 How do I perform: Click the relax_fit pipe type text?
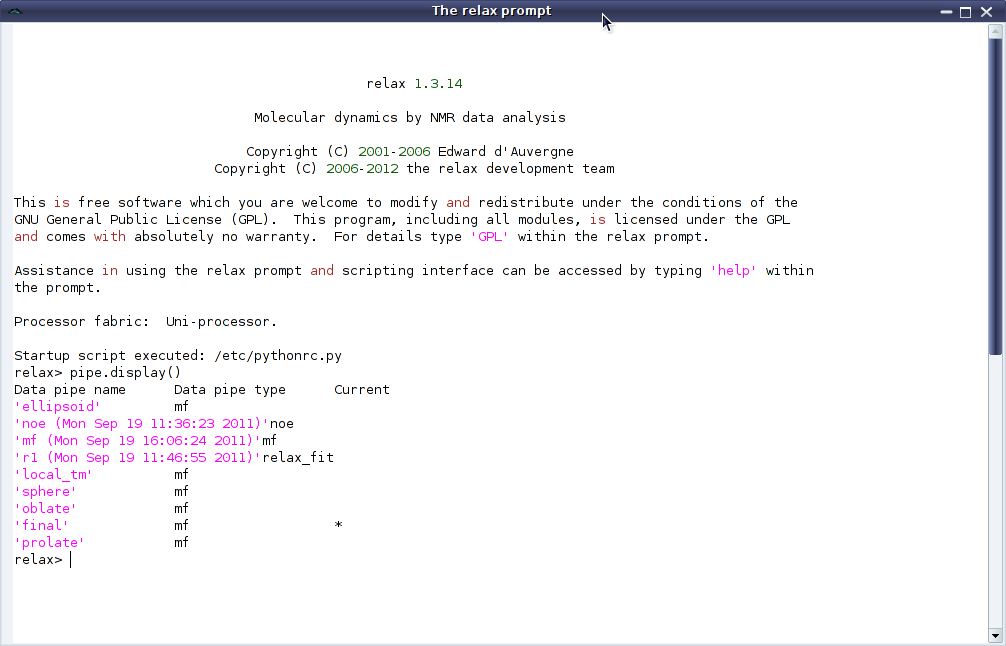tap(298, 458)
